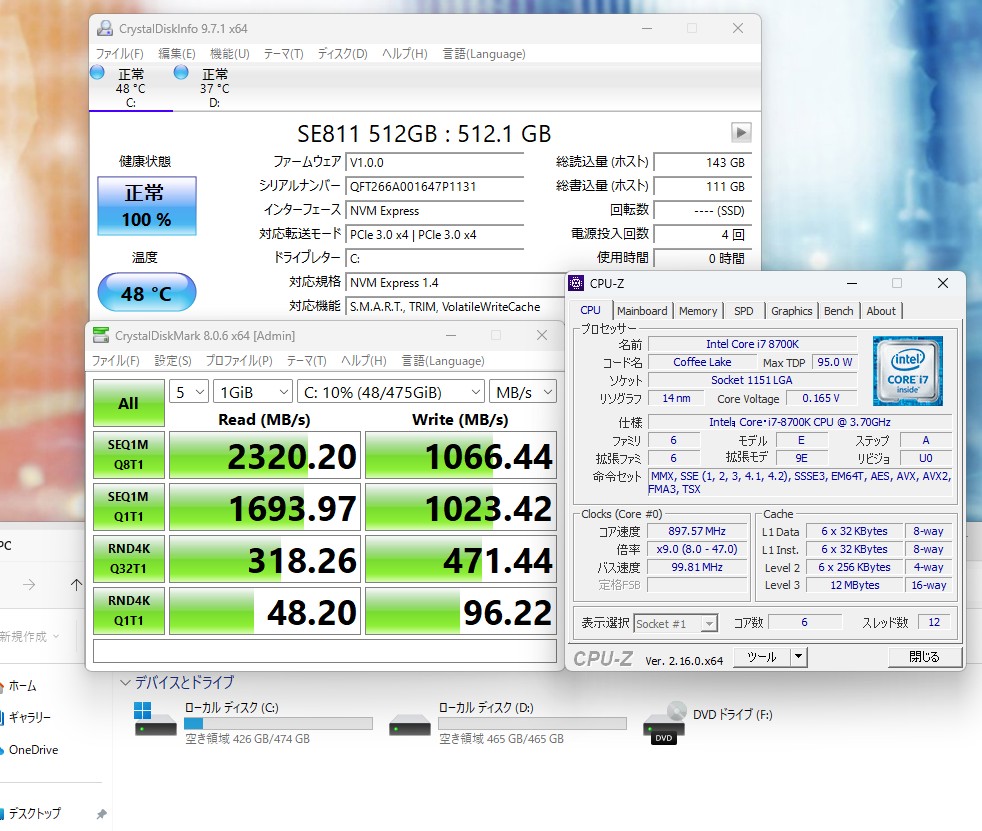The height and width of the screenshot is (831, 982).
Task: Open the test size dropdown showing 1GiB
Action: pos(252,393)
